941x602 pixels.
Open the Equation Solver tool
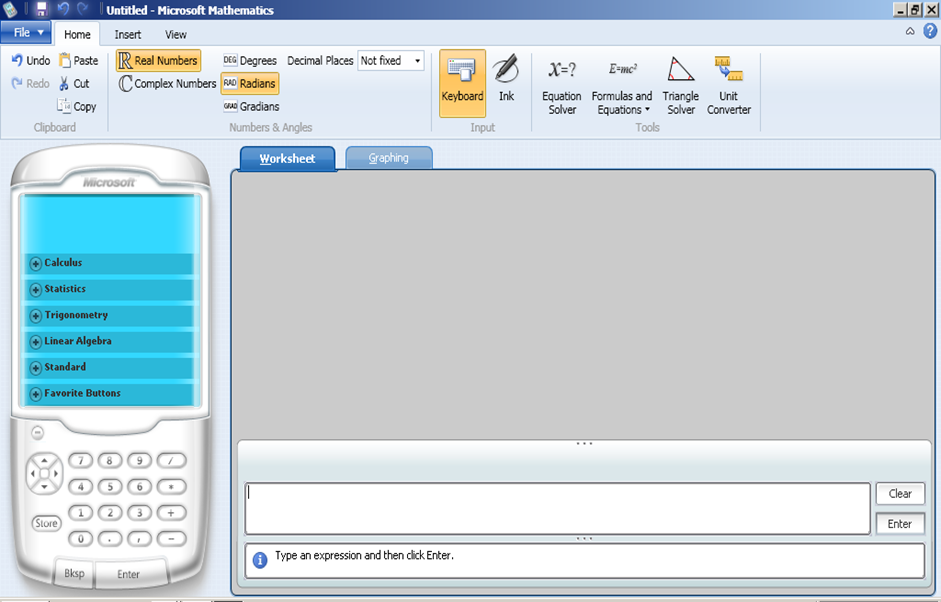click(562, 85)
